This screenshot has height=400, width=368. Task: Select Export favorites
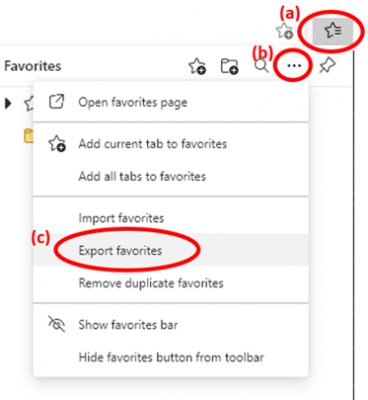coord(171,250)
